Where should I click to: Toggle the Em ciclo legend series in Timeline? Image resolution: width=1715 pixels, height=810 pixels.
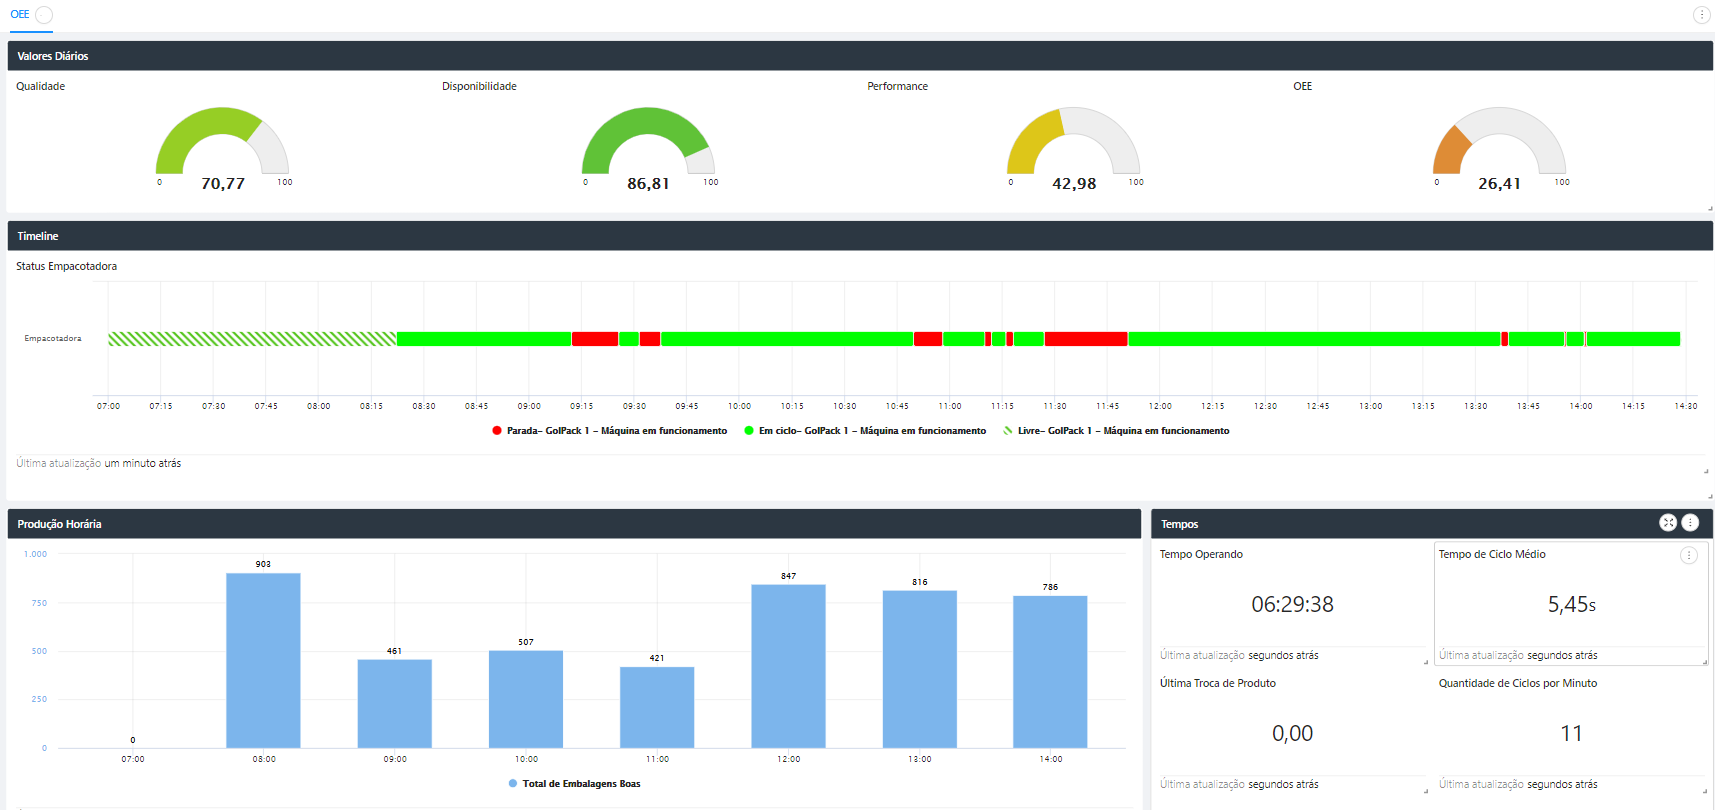pyautogui.click(x=865, y=431)
